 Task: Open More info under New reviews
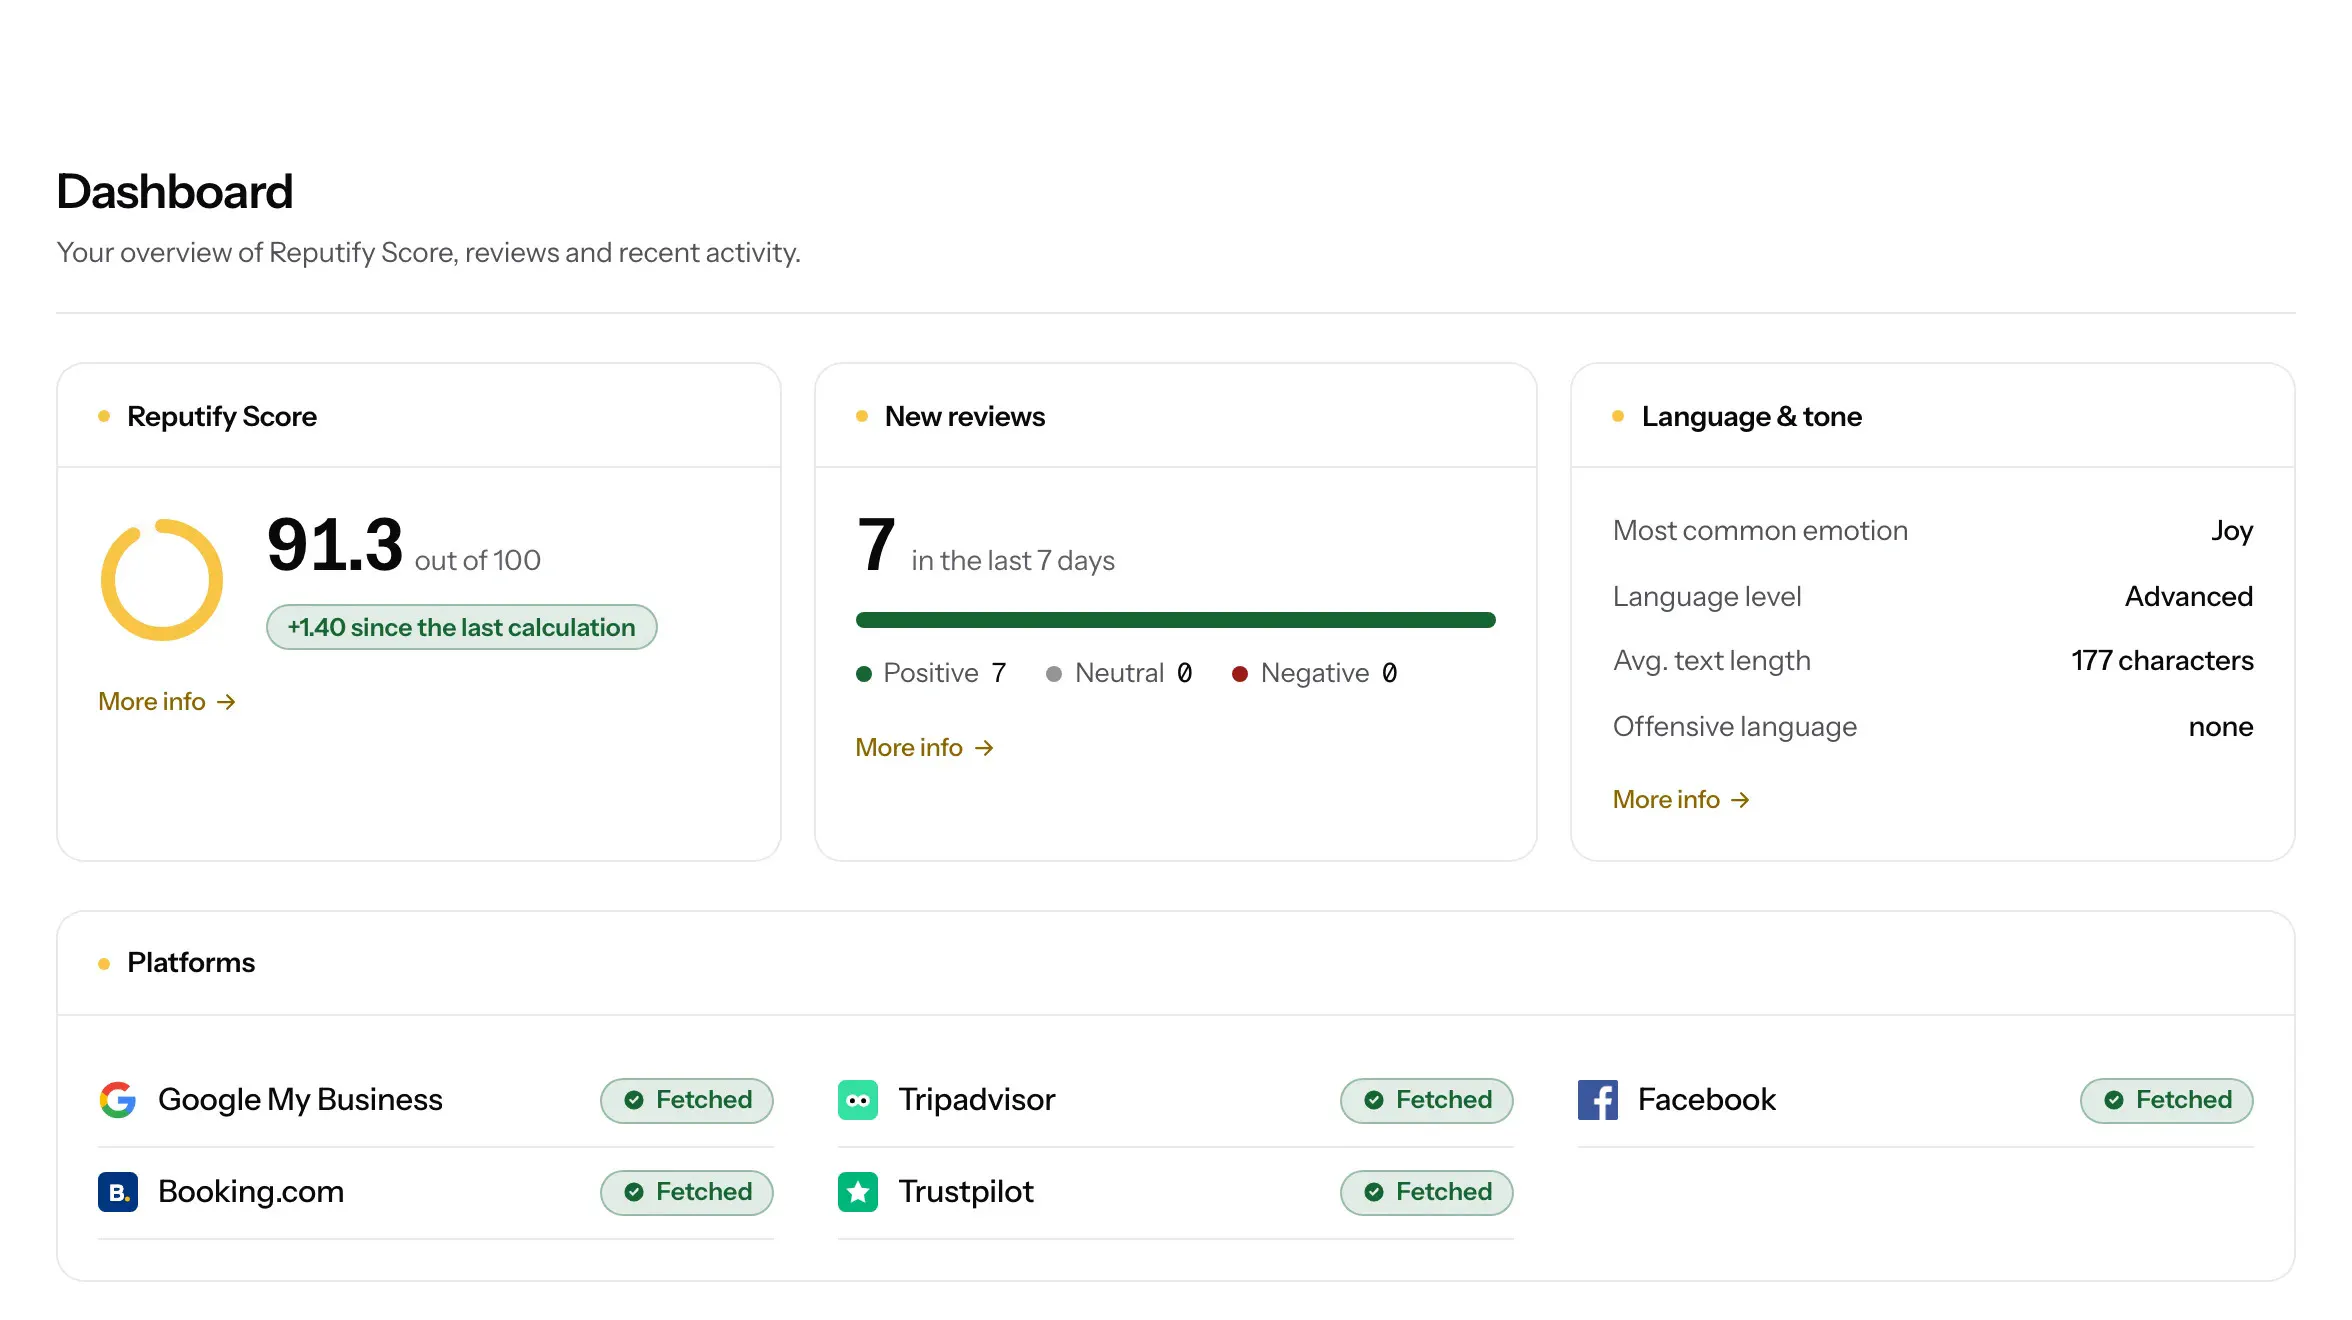point(925,748)
